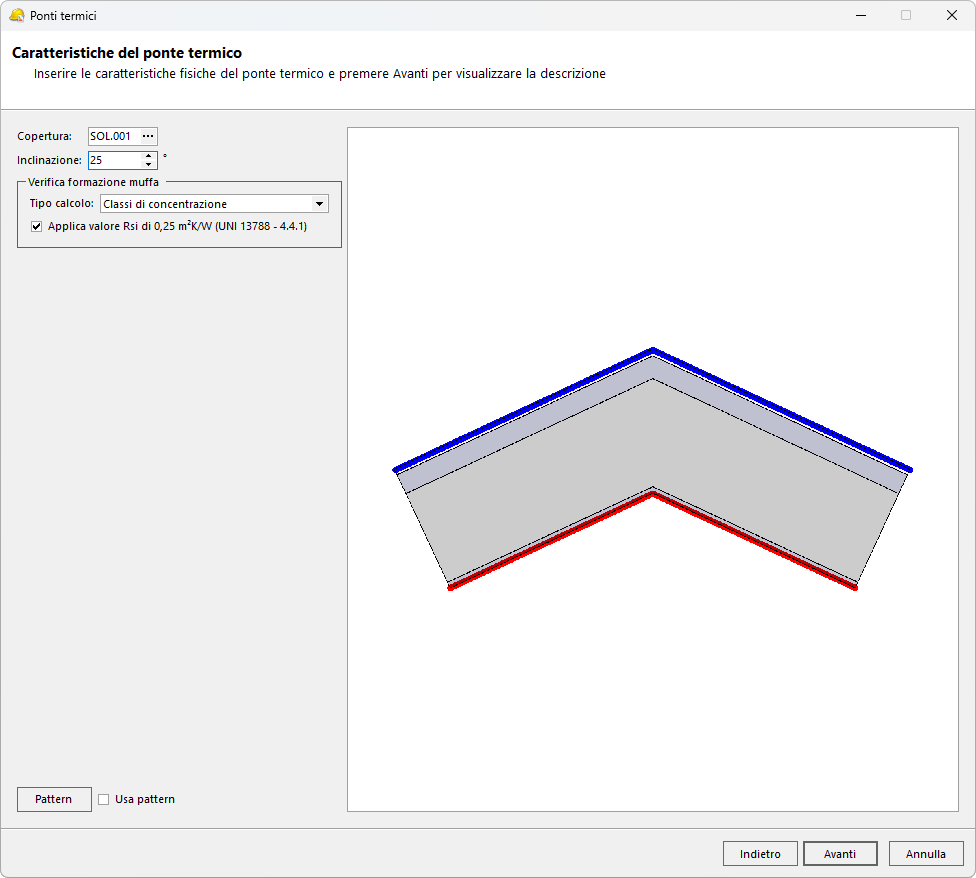
Task: Close the Ponti termici dialog window
Action: (952, 15)
